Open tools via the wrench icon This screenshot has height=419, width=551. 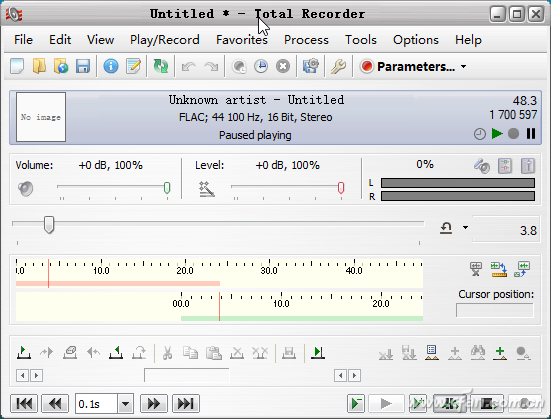pyautogui.click(x=338, y=66)
